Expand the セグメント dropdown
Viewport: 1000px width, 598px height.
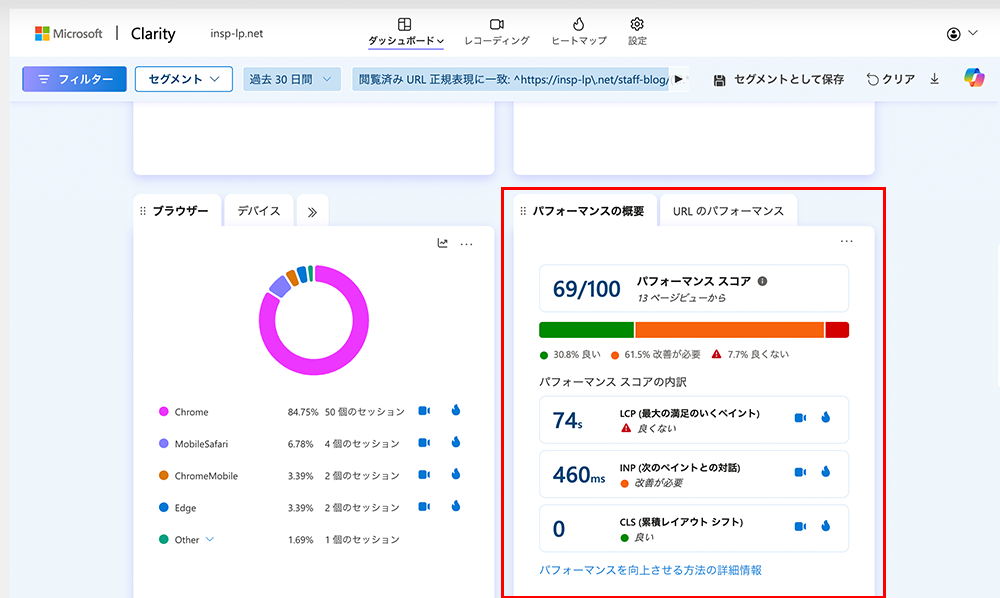click(x=184, y=79)
